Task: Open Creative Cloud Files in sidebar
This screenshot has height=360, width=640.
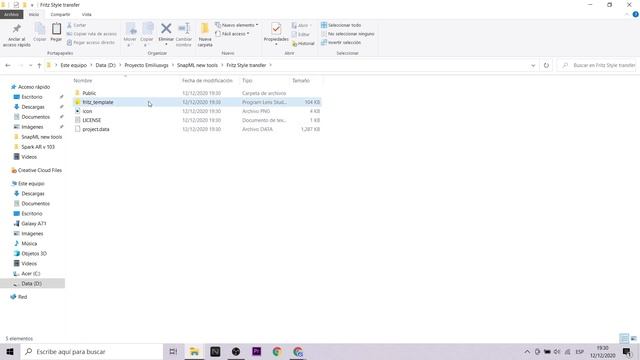Action: coord(40,170)
